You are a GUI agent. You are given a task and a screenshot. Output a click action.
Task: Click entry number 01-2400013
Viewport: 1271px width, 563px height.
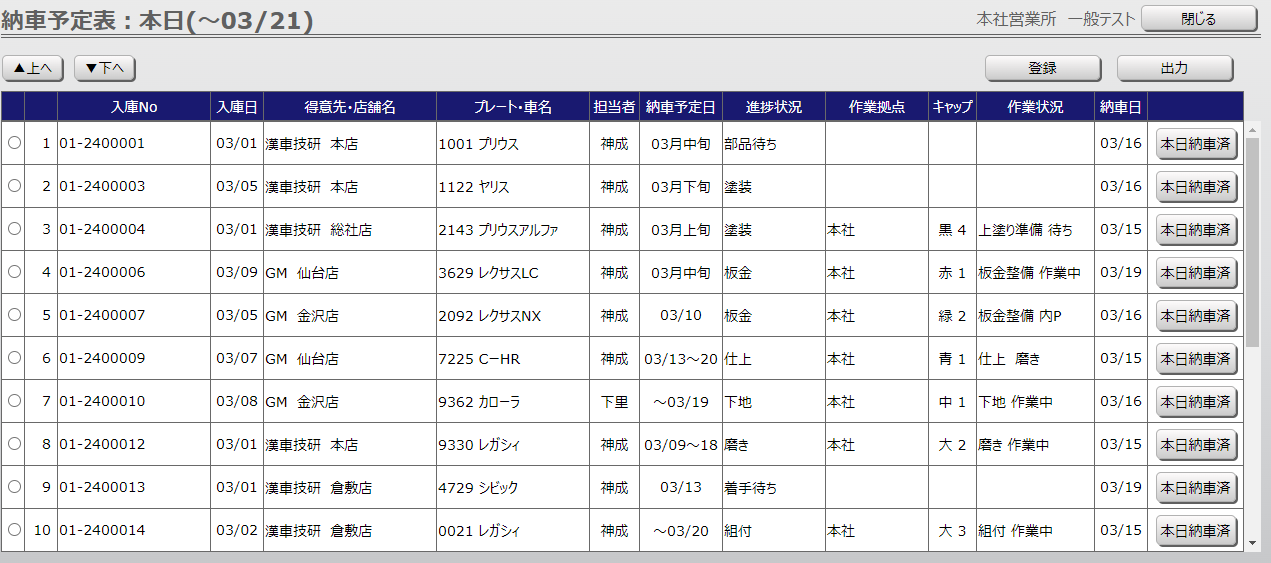click(x=102, y=487)
